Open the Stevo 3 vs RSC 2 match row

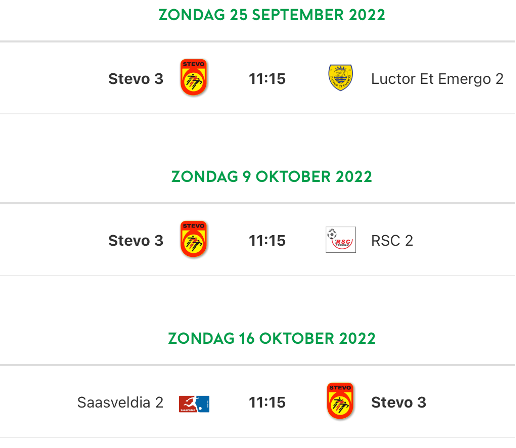pos(257,239)
